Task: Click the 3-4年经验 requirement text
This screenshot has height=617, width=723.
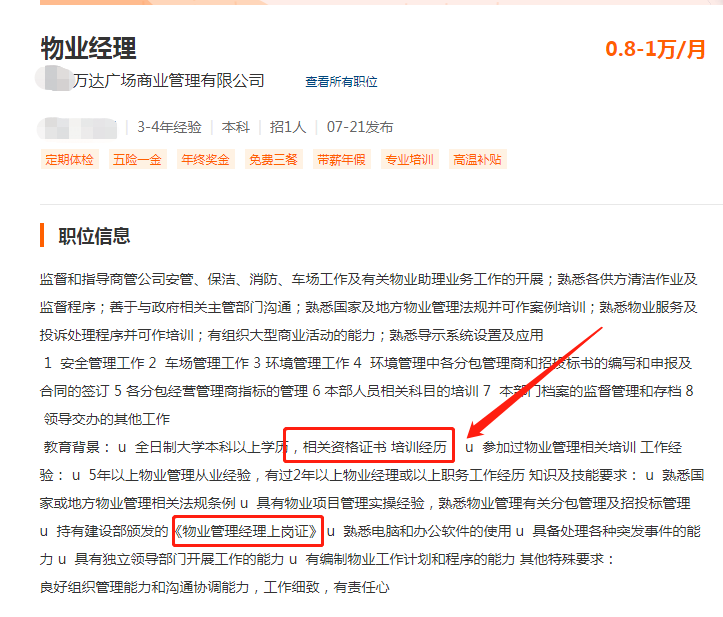Action: tap(169, 127)
